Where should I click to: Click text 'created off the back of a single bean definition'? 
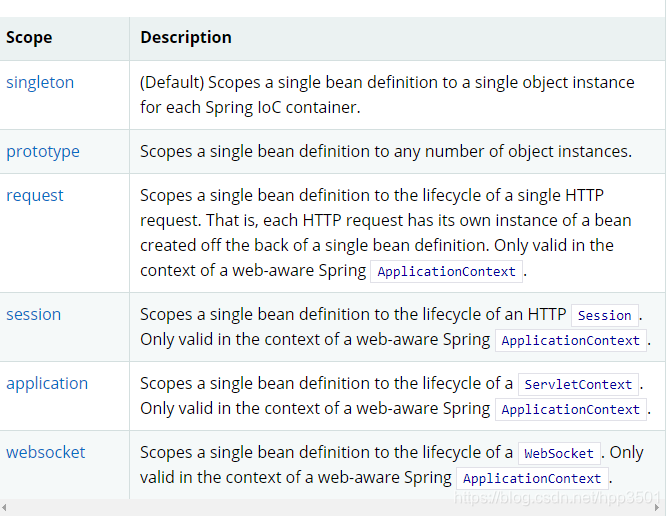[x=314, y=245]
